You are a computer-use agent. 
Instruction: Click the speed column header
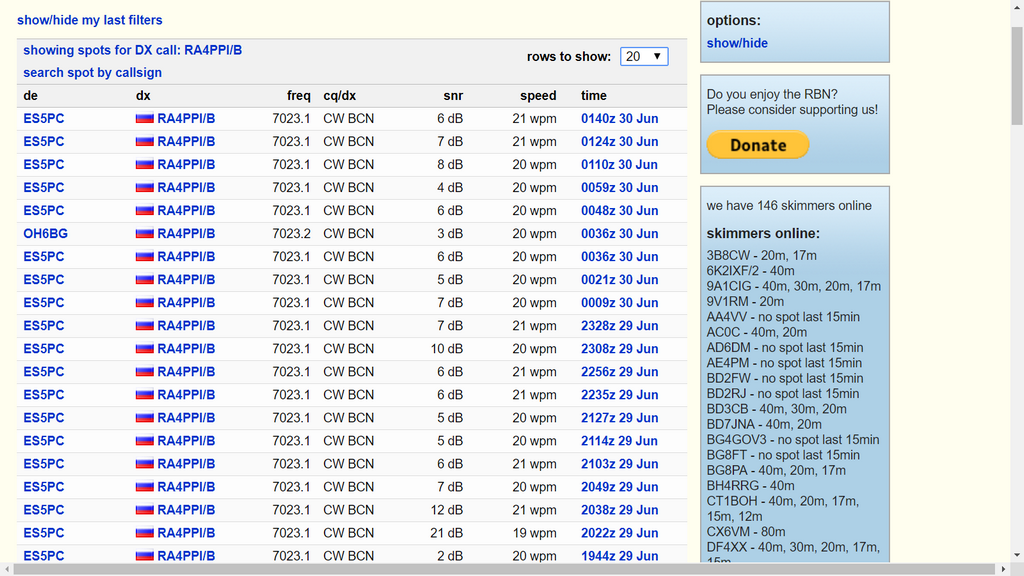[x=538, y=95]
